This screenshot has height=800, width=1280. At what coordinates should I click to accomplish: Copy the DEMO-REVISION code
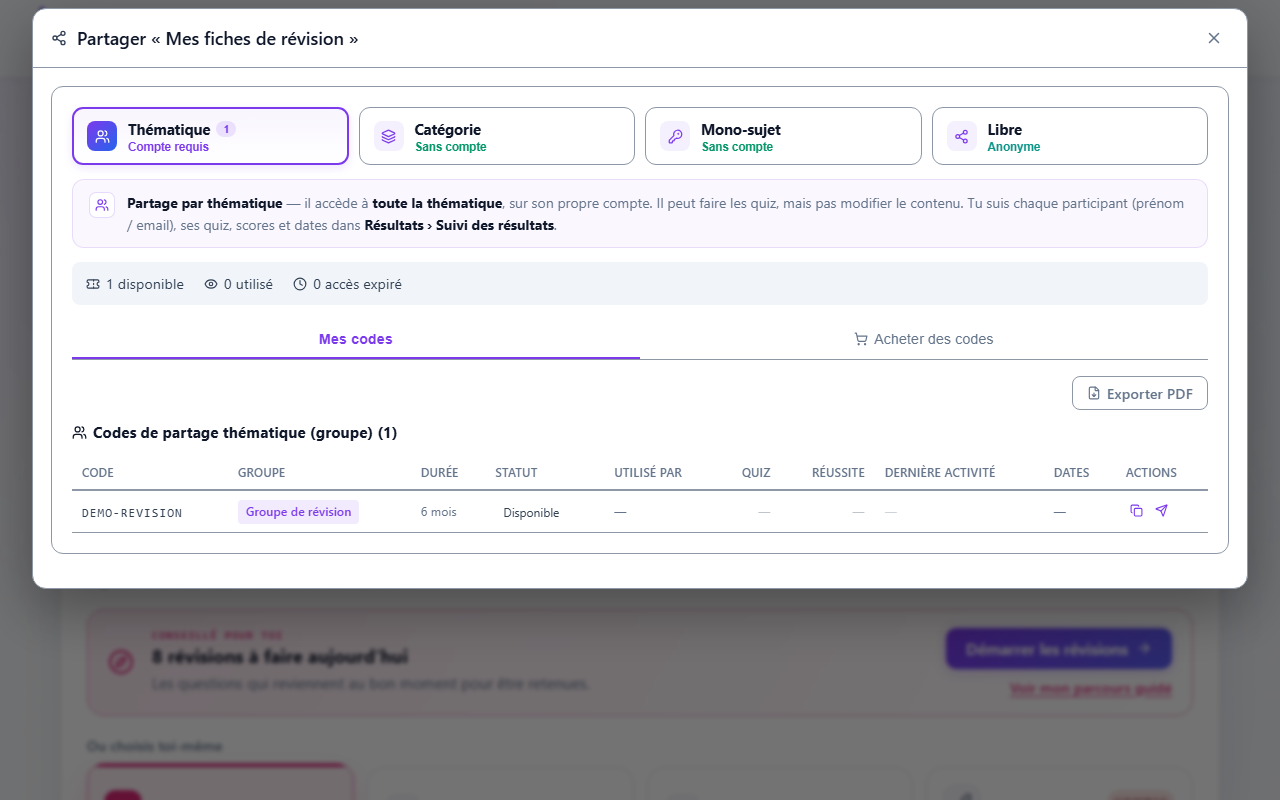1136,511
